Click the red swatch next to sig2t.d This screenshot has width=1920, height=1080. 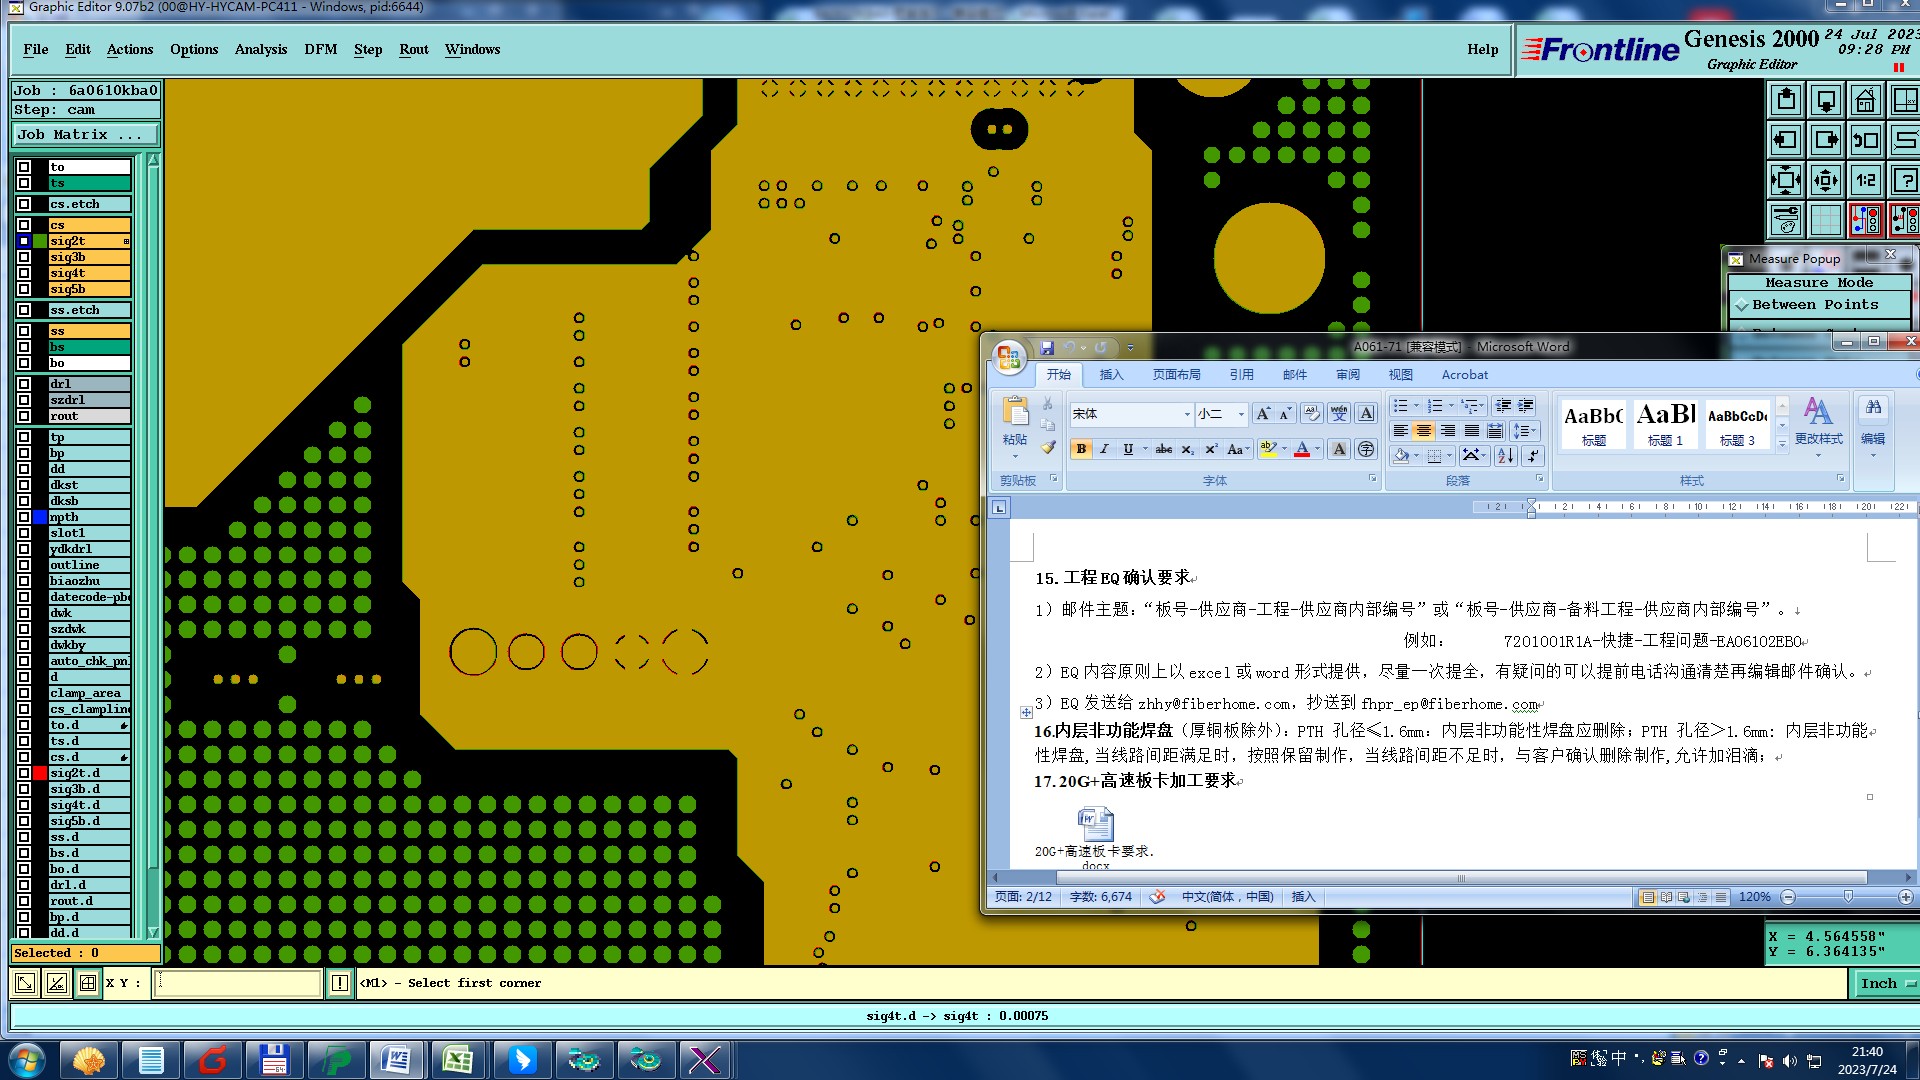point(40,773)
